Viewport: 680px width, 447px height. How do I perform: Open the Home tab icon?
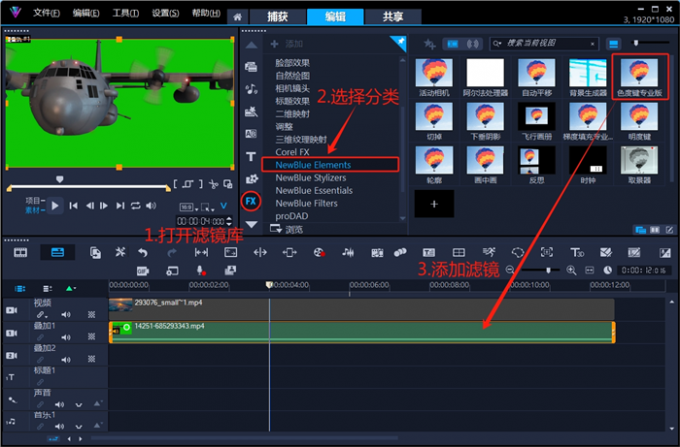coord(237,17)
